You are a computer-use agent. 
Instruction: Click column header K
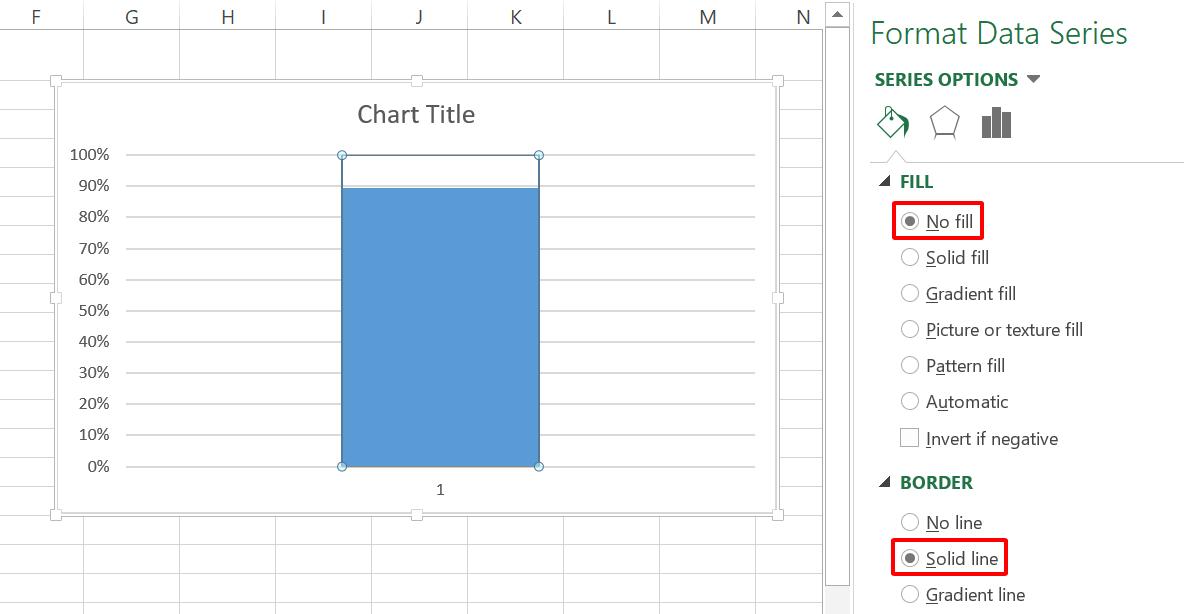tap(514, 16)
